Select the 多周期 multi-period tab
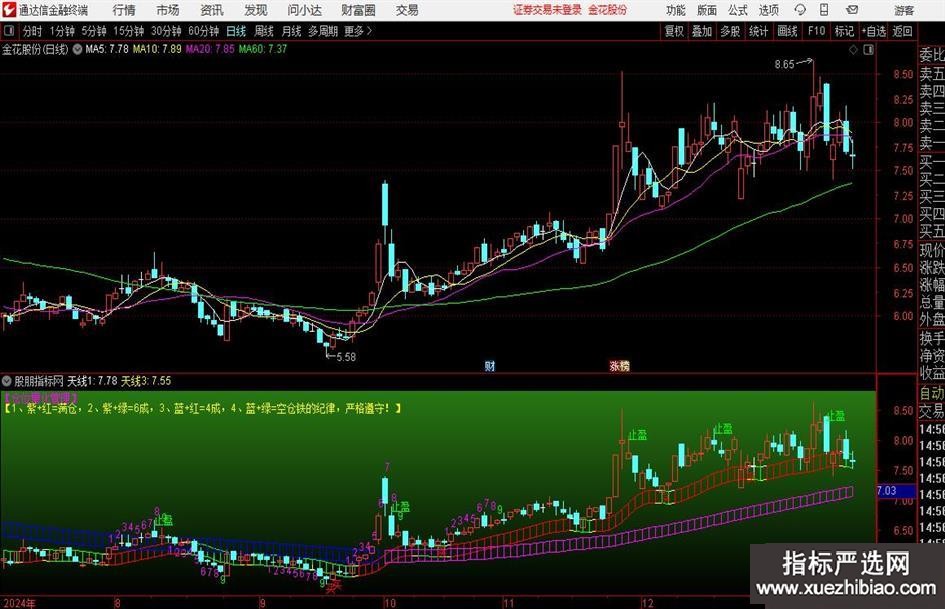The width and height of the screenshot is (945, 609). coord(323,31)
